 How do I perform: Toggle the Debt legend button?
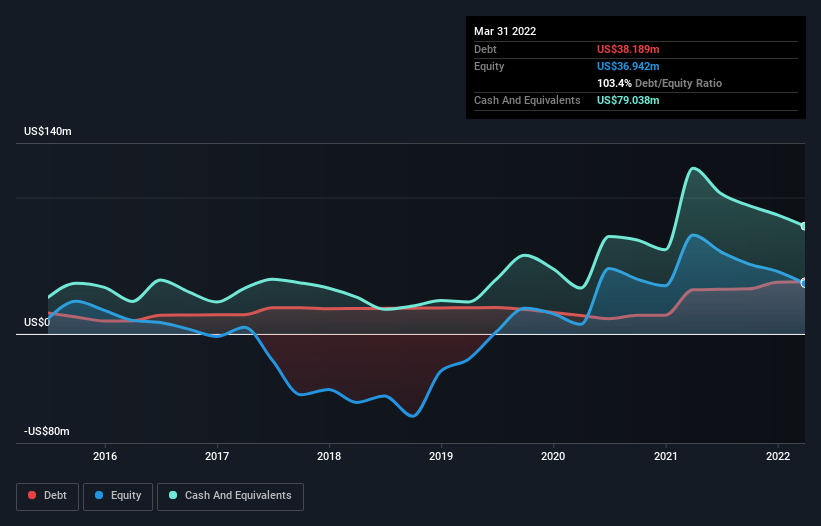click(47, 496)
